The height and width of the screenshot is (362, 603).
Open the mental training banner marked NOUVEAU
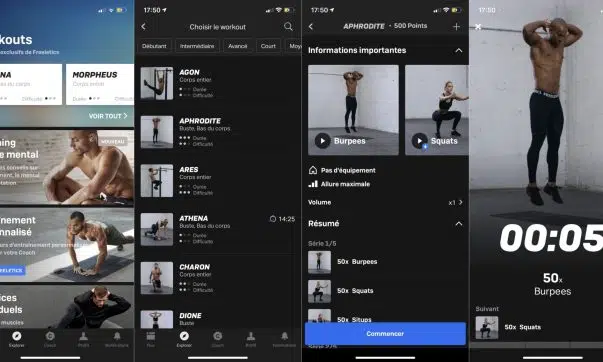tap(67, 167)
